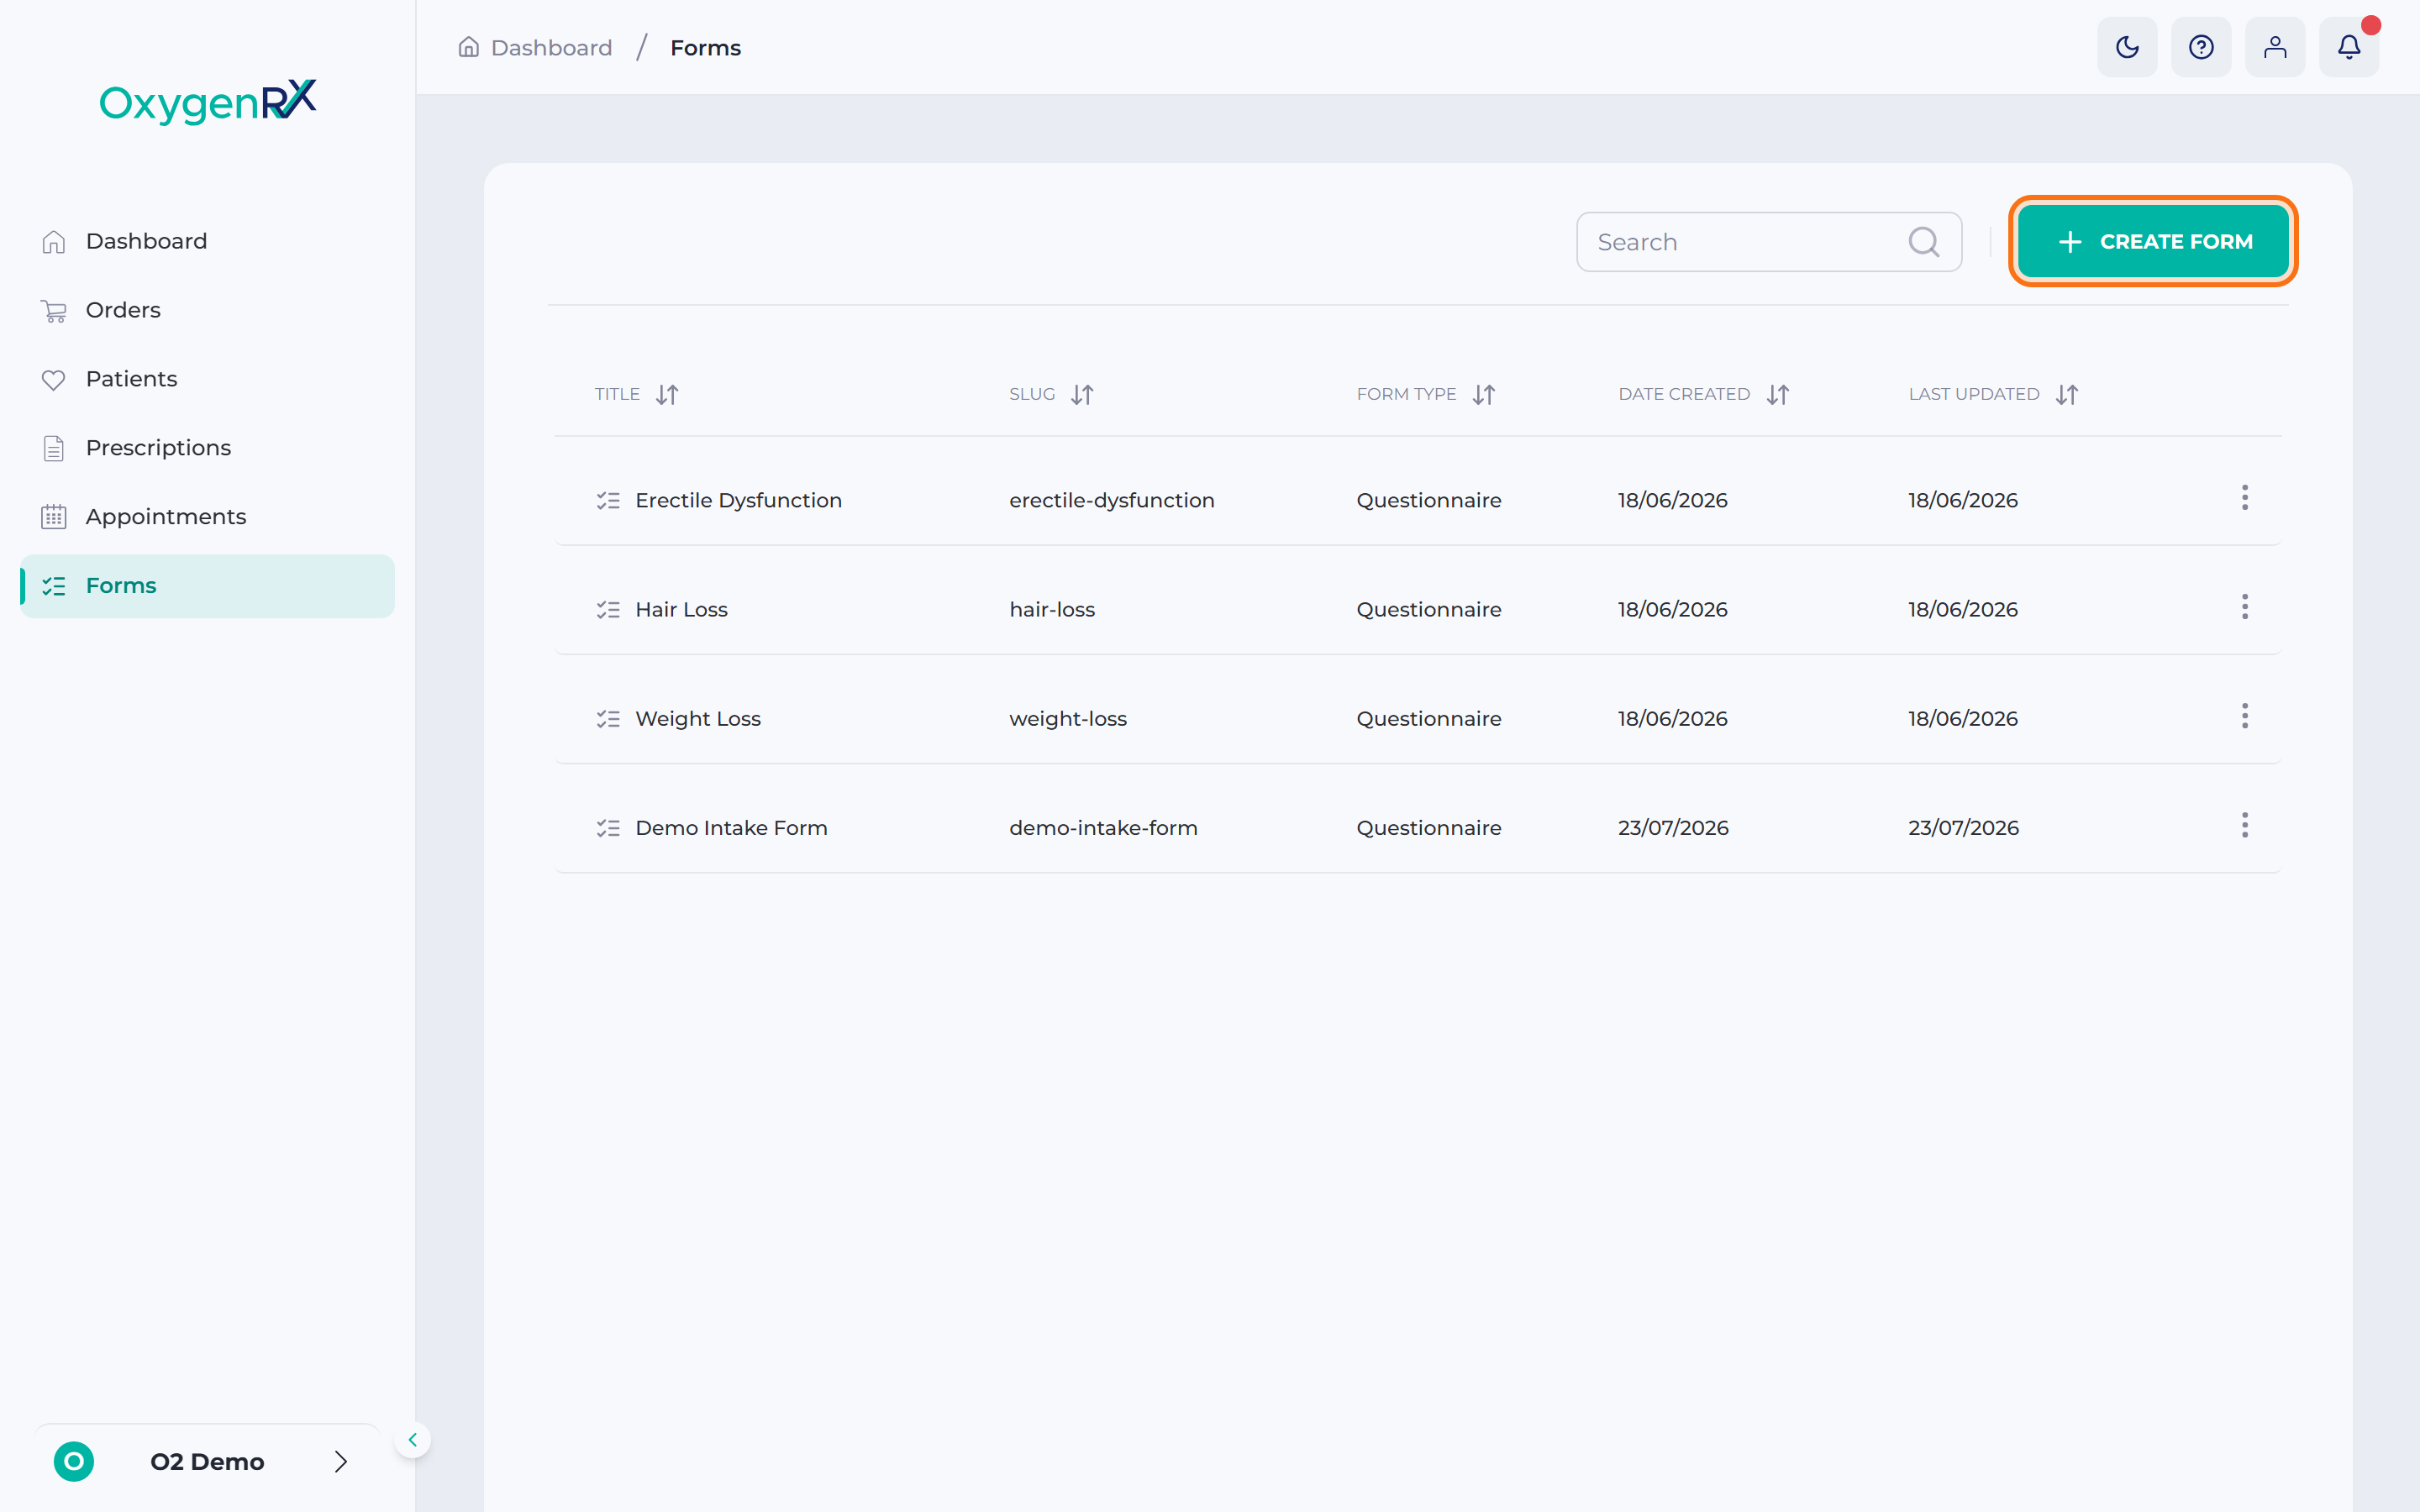This screenshot has height=1512, width=2420.
Task: Open actions menu for Demo Intake Form
Action: (x=2245, y=825)
